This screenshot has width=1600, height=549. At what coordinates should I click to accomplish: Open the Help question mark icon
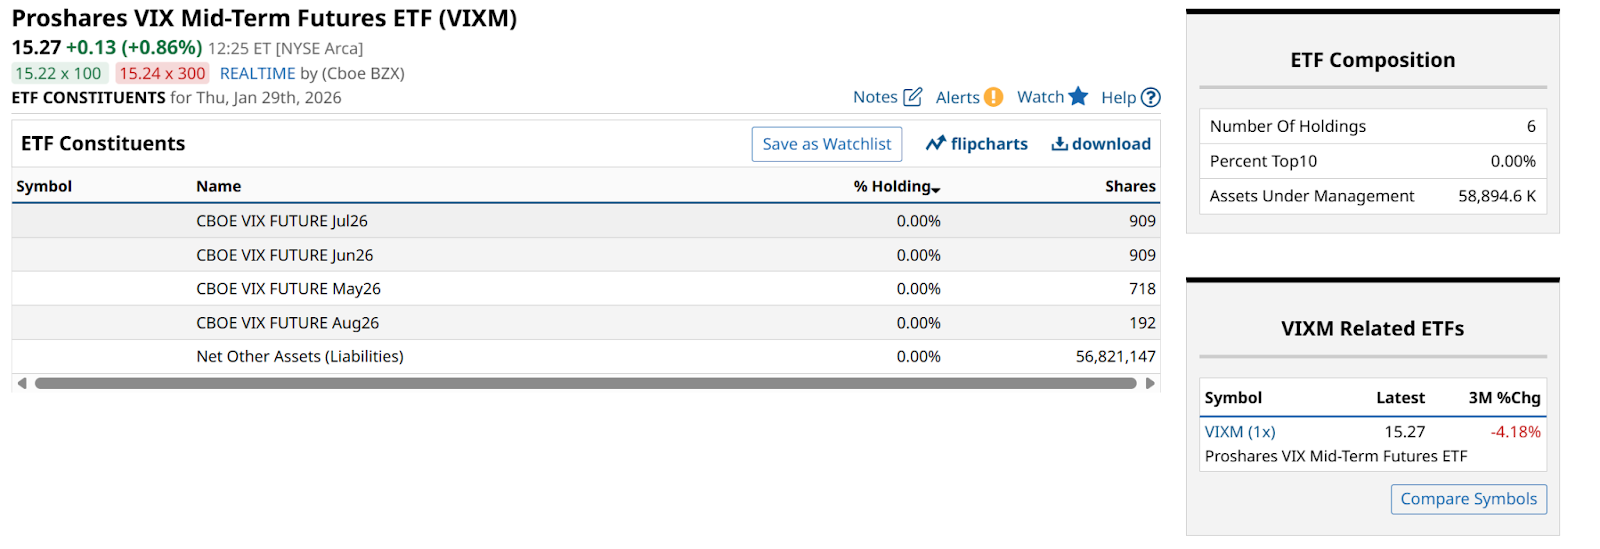[1151, 97]
